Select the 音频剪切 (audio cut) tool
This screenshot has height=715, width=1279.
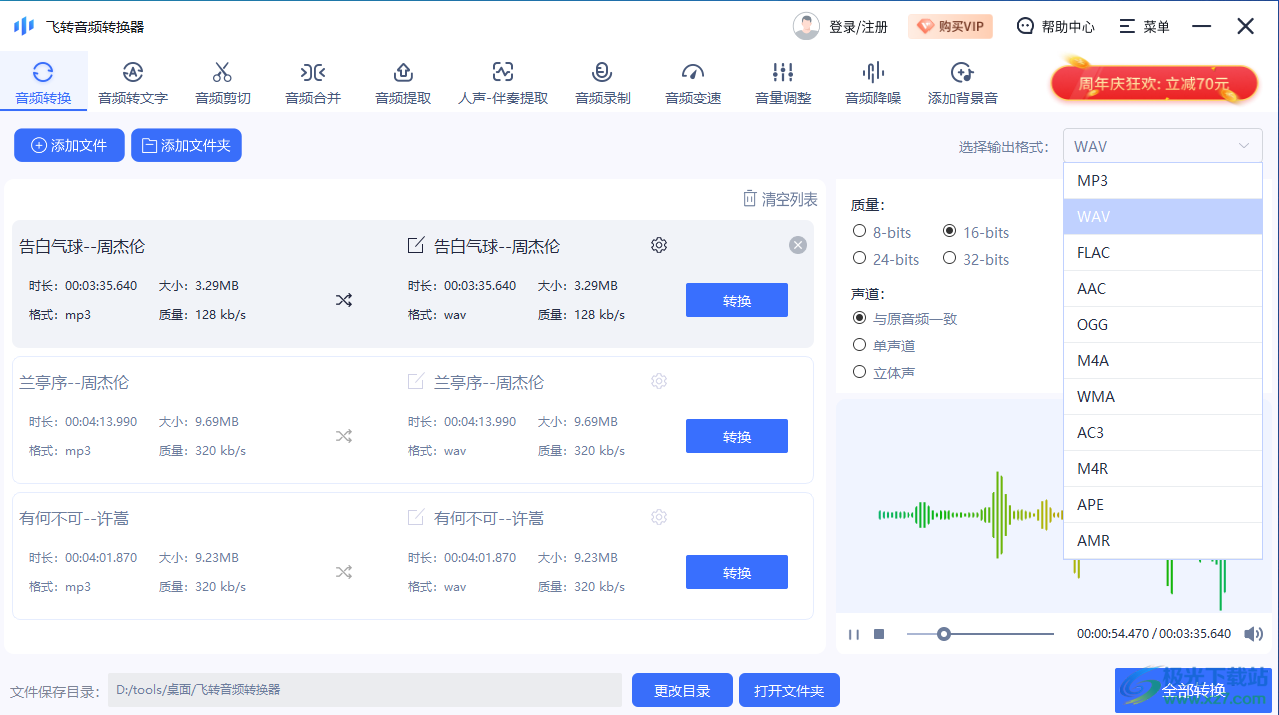pos(222,82)
